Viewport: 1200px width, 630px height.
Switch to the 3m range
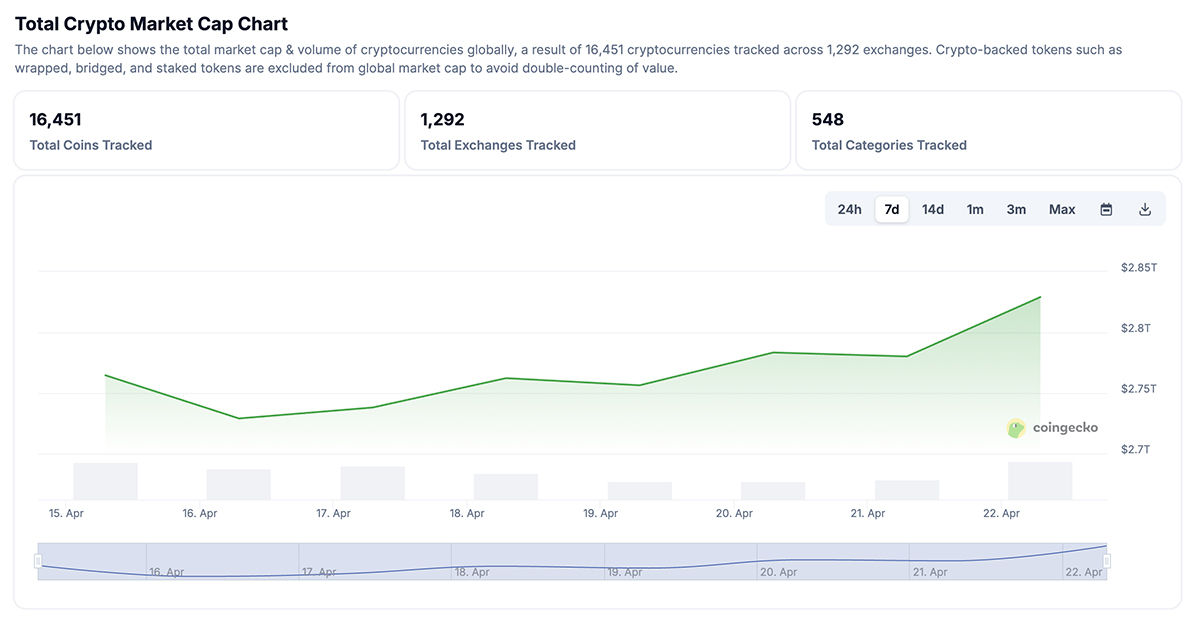[x=1016, y=209]
